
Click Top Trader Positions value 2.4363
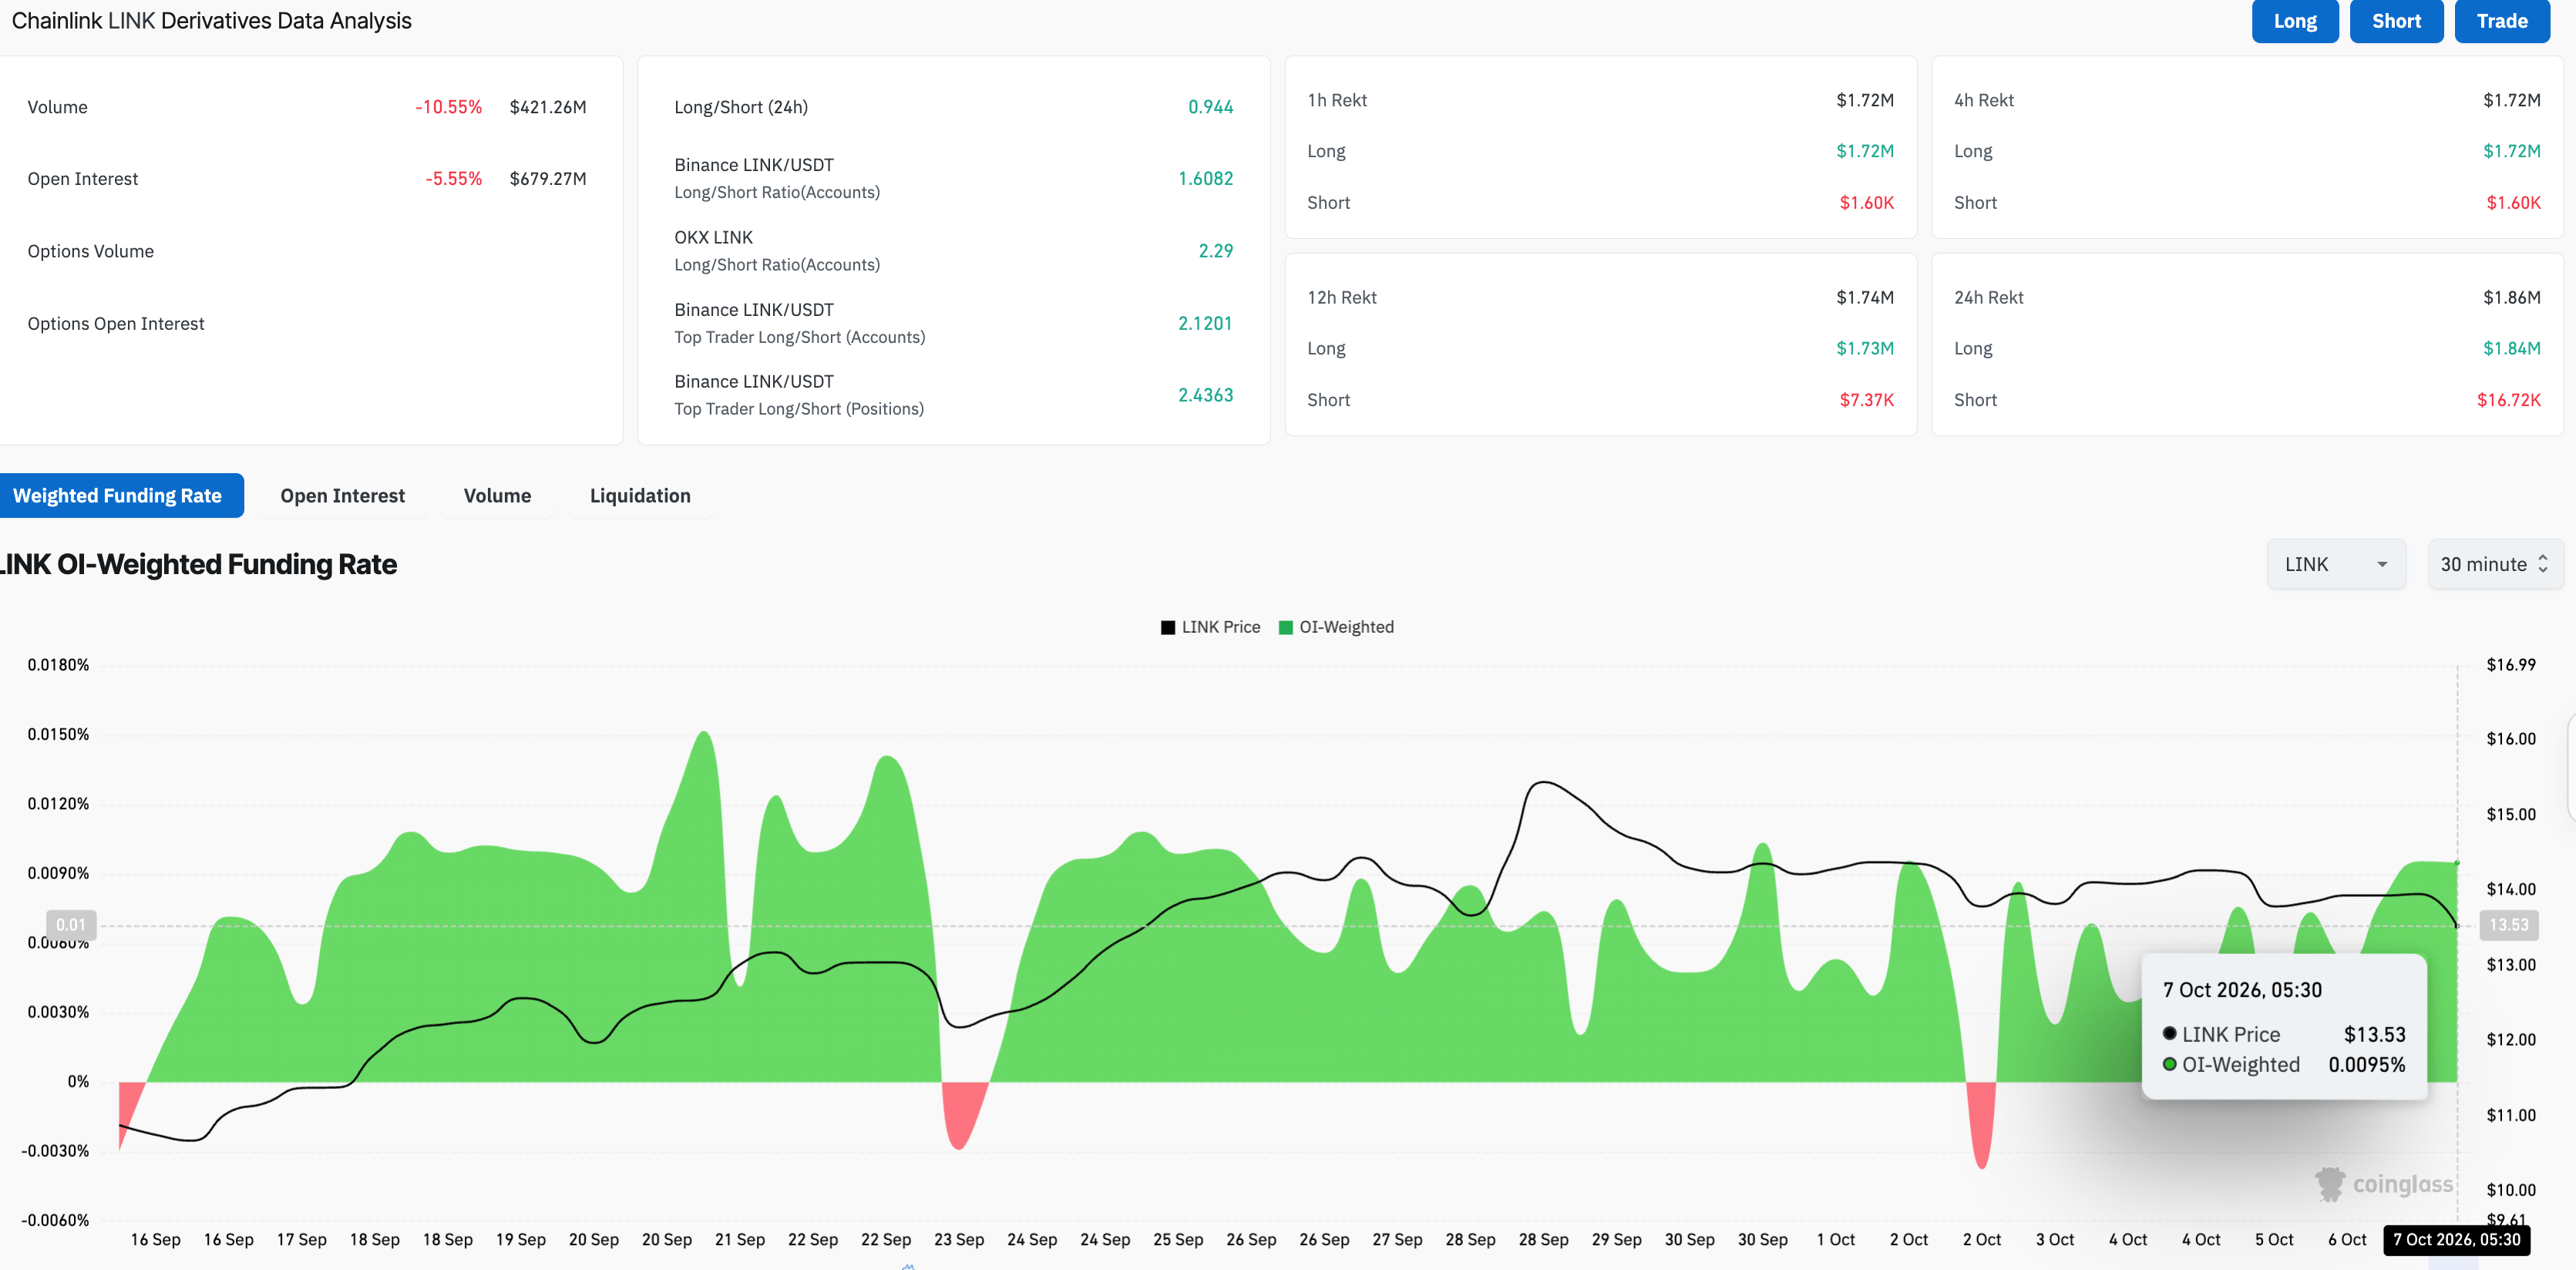[x=1205, y=395]
